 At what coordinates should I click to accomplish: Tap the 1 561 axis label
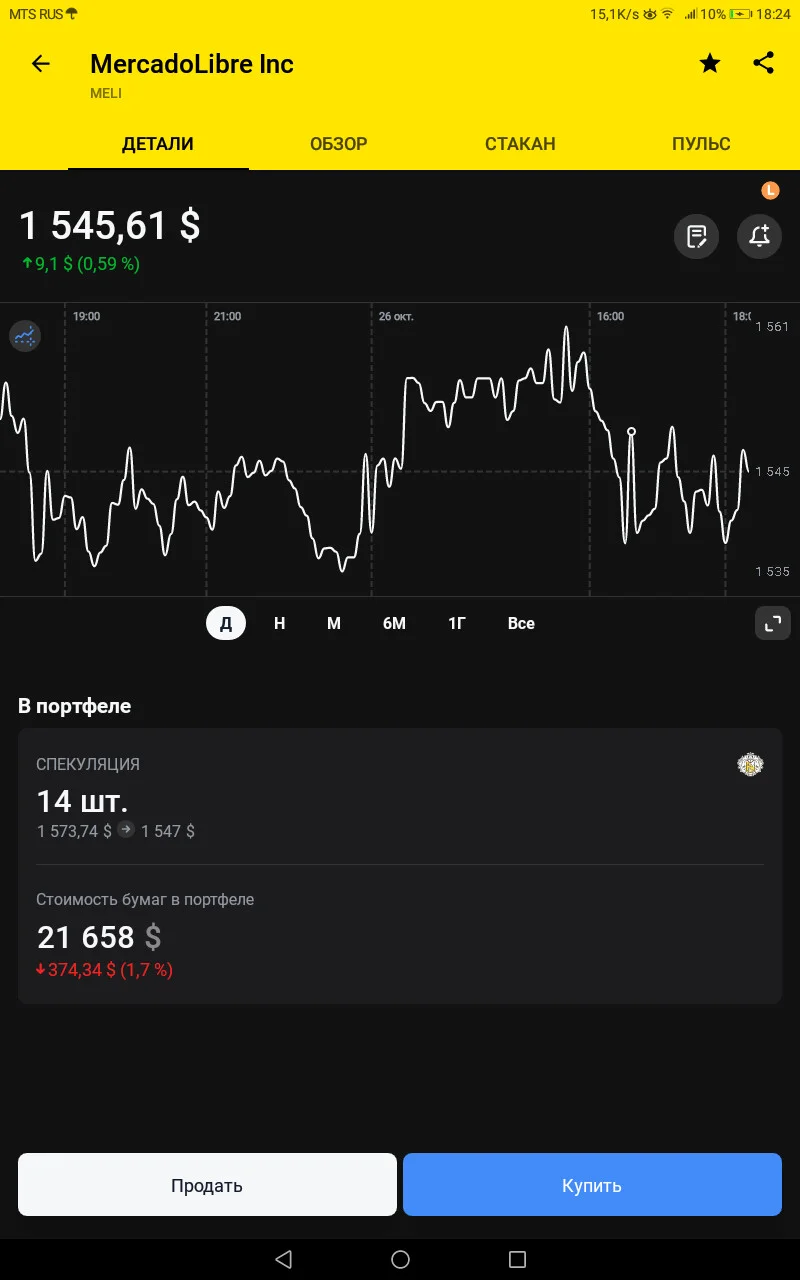pos(772,327)
